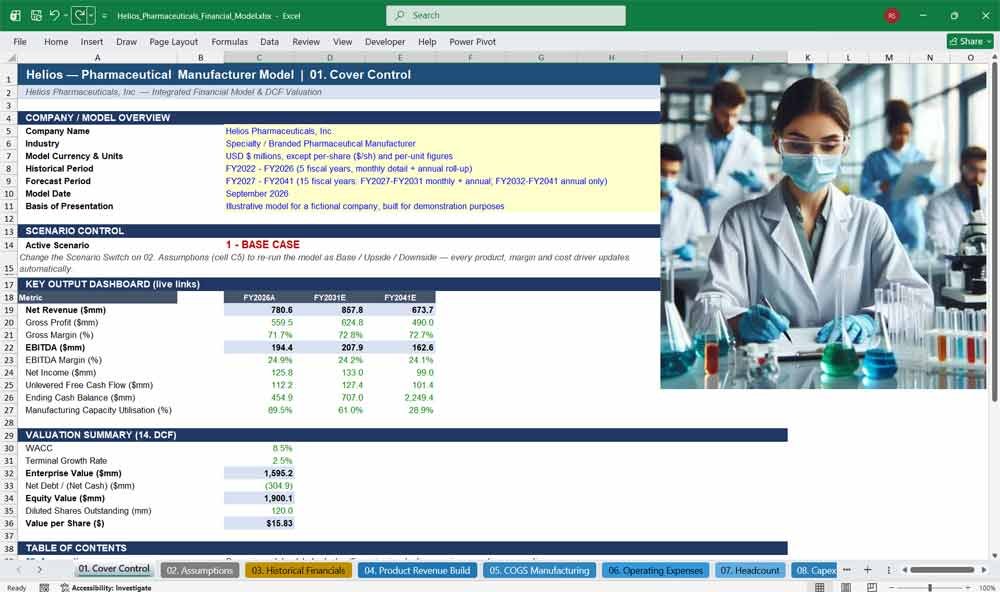
Task: Click the user account avatar
Action: (x=892, y=15)
